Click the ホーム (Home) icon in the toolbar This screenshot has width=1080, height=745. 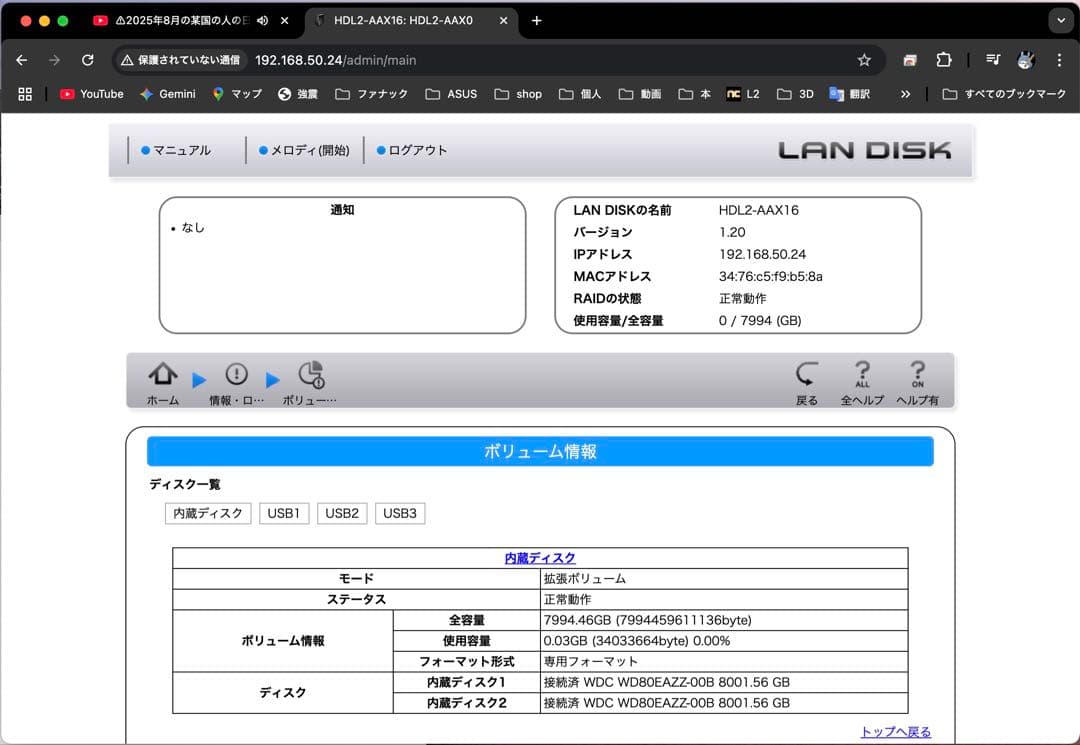pos(162,378)
